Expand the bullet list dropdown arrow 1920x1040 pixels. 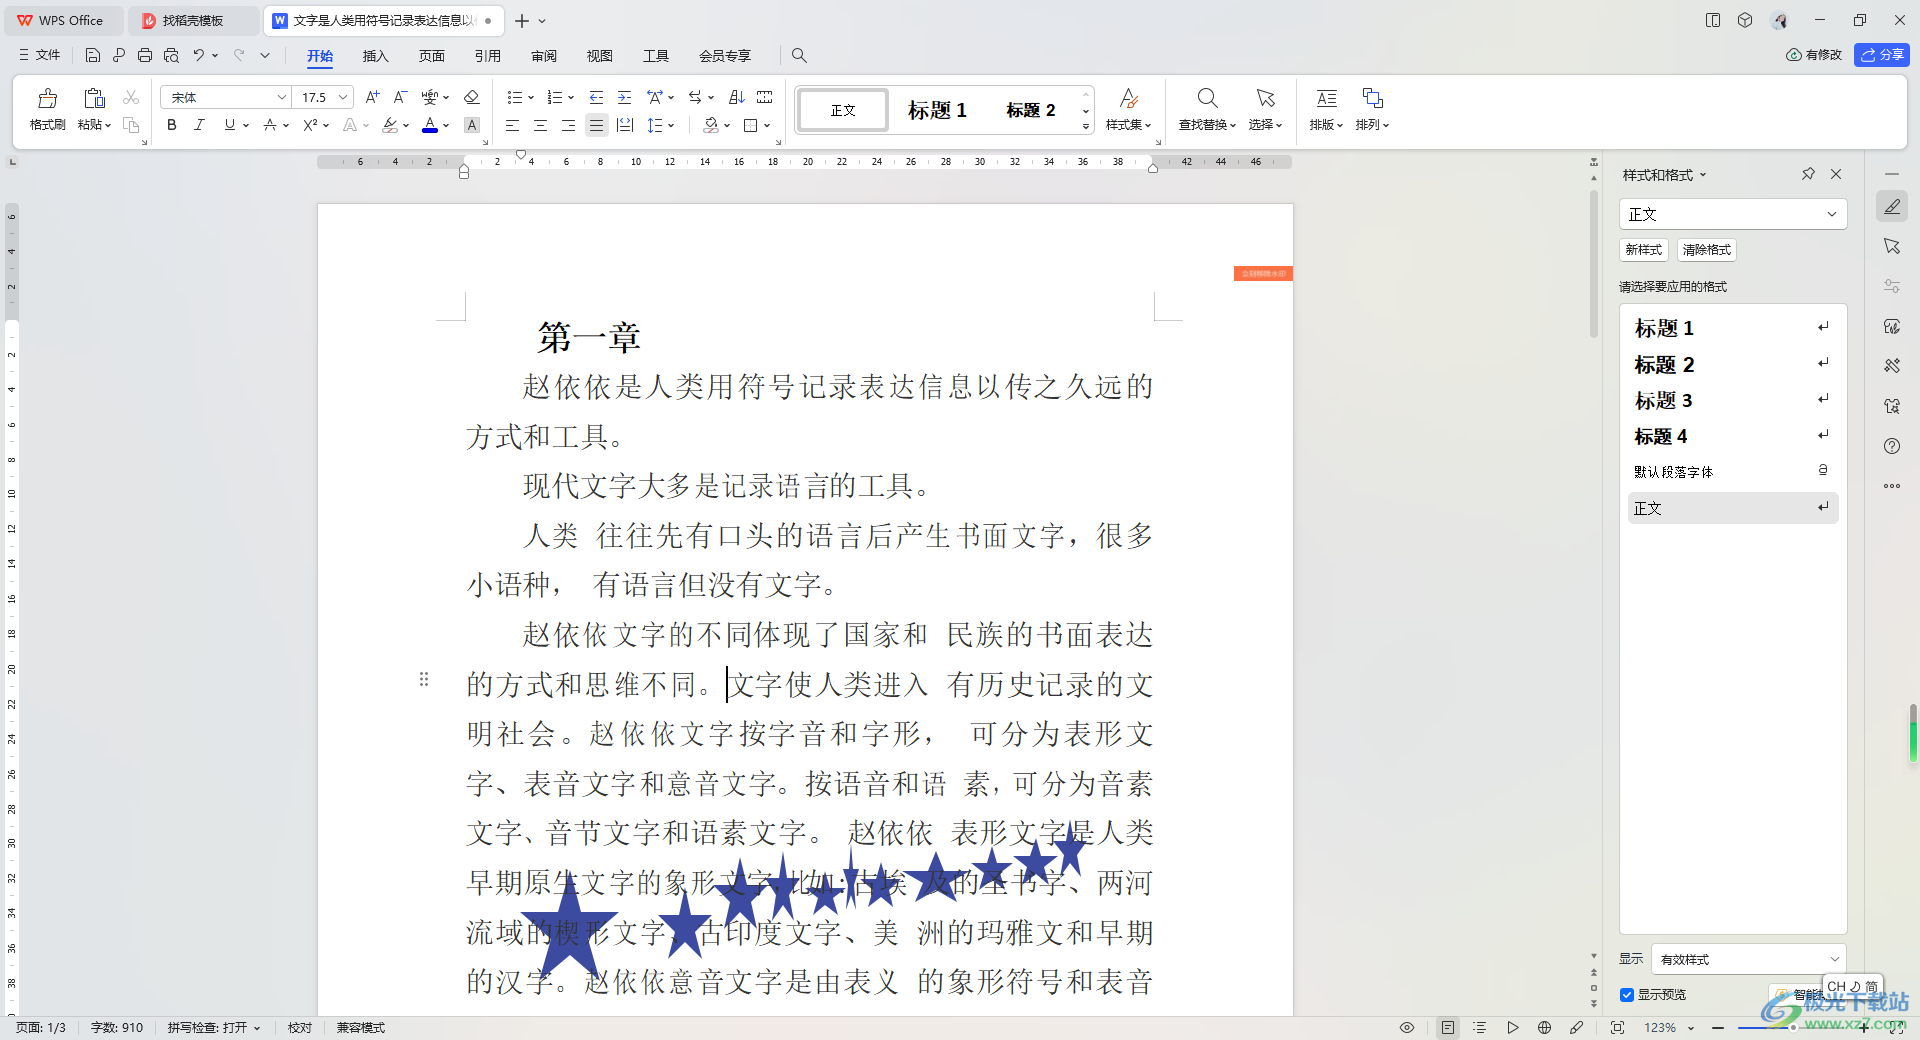pos(531,97)
